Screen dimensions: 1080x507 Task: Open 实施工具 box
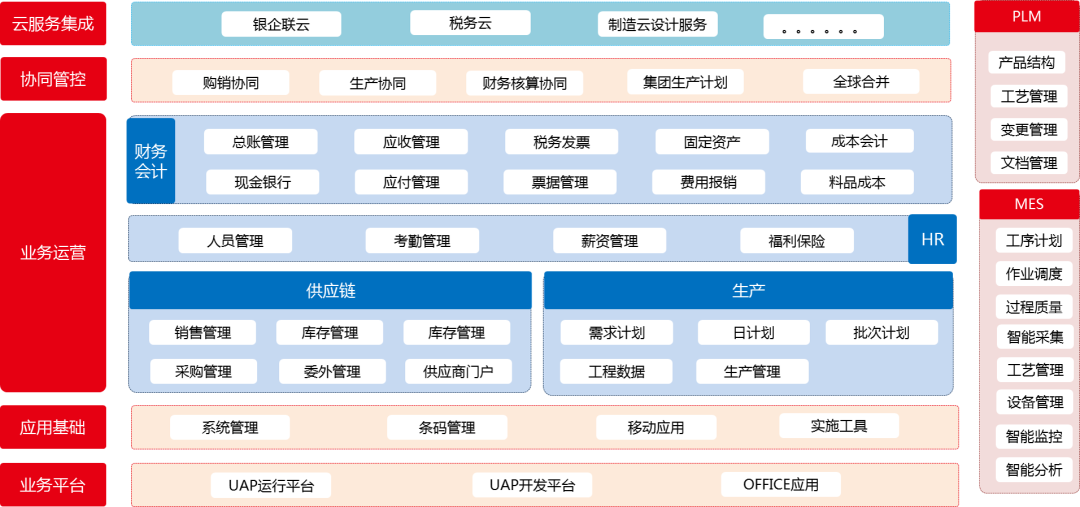(x=839, y=426)
